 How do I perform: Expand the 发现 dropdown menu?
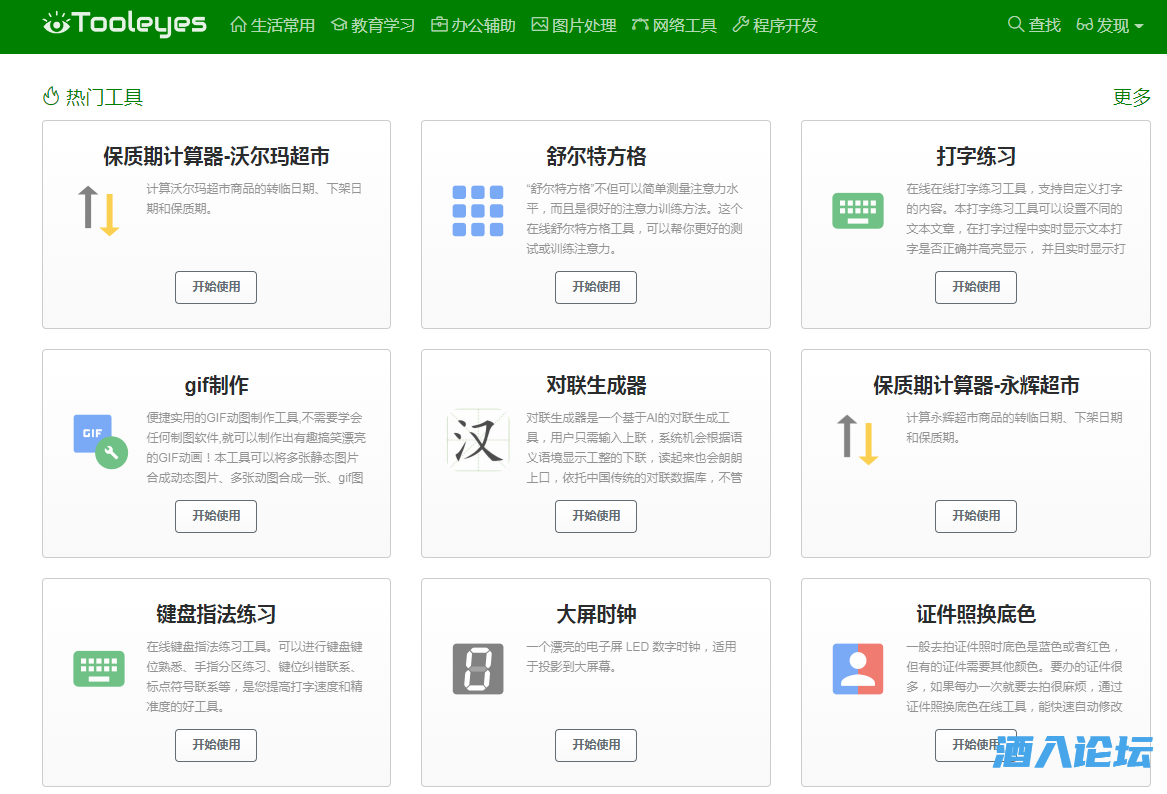[x=1110, y=25]
